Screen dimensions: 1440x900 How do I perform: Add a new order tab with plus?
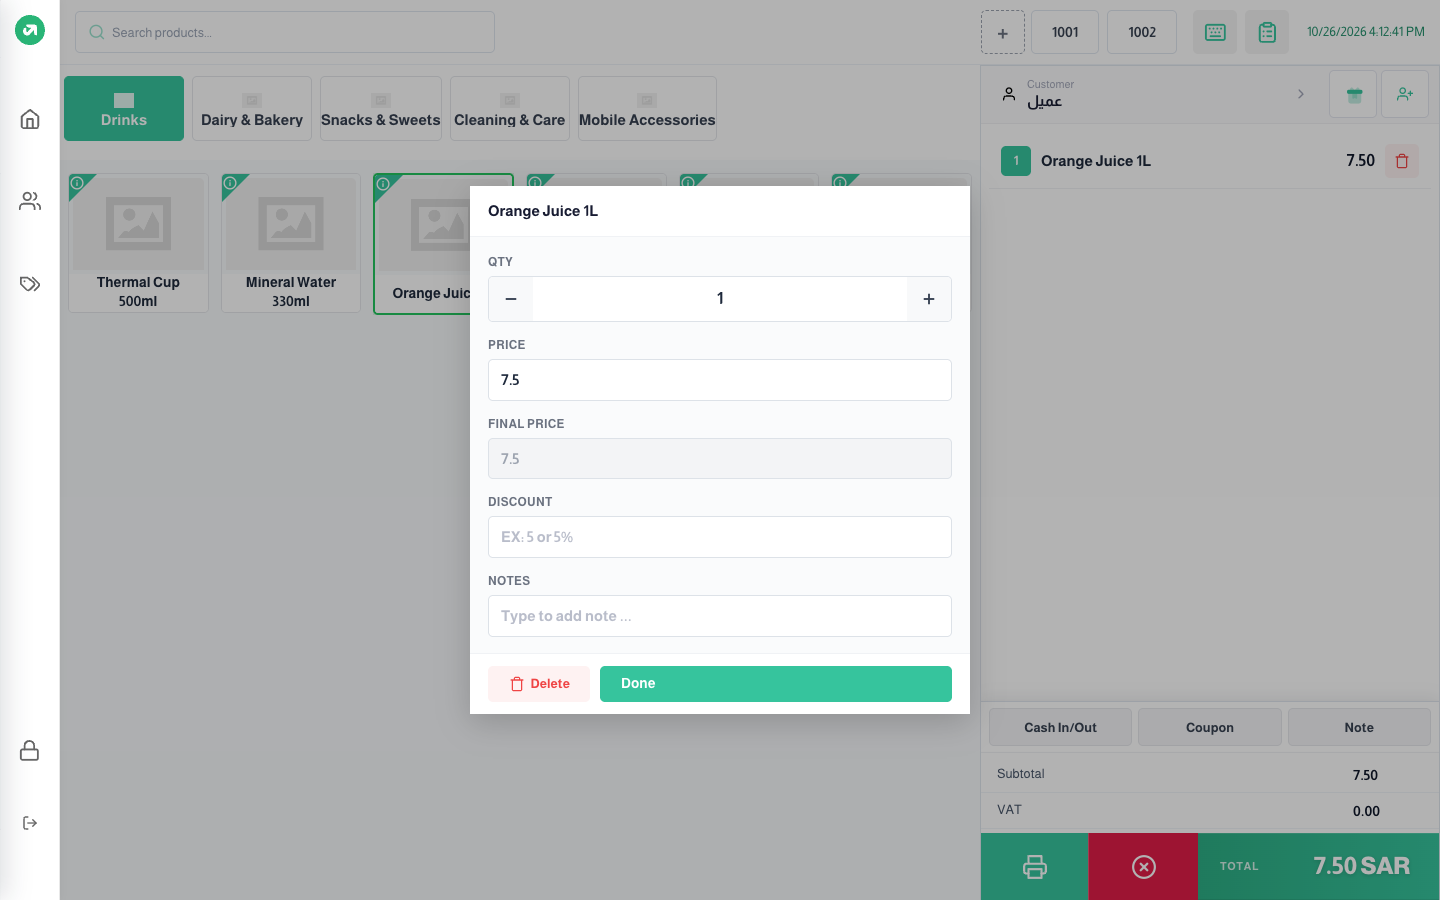tap(1003, 32)
